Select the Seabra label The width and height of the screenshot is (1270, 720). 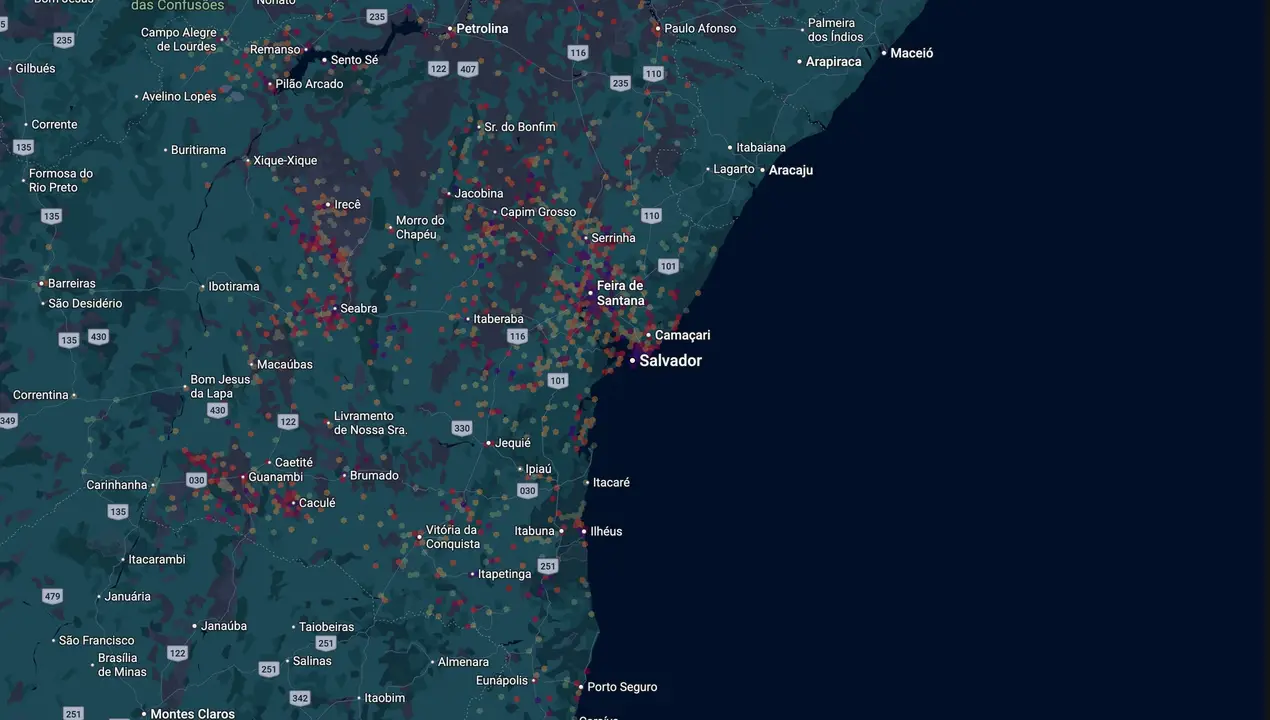(359, 308)
